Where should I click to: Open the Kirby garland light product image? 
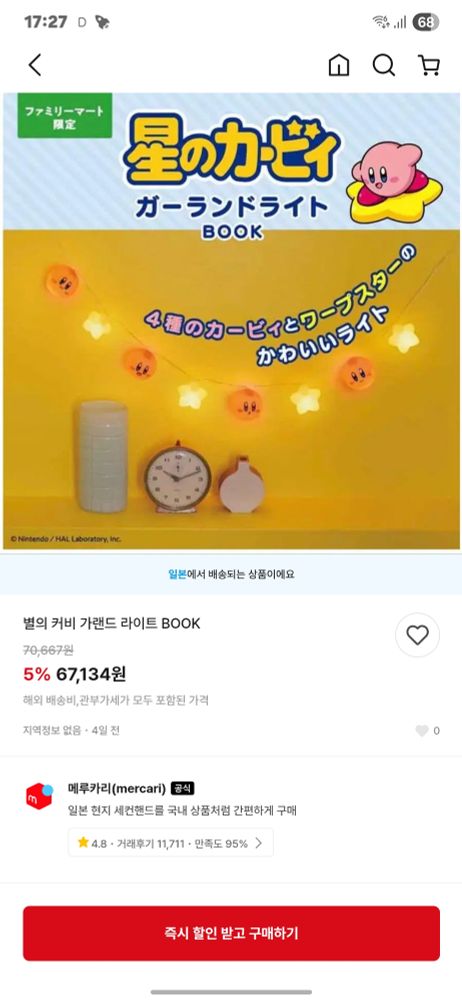tap(231, 321)
